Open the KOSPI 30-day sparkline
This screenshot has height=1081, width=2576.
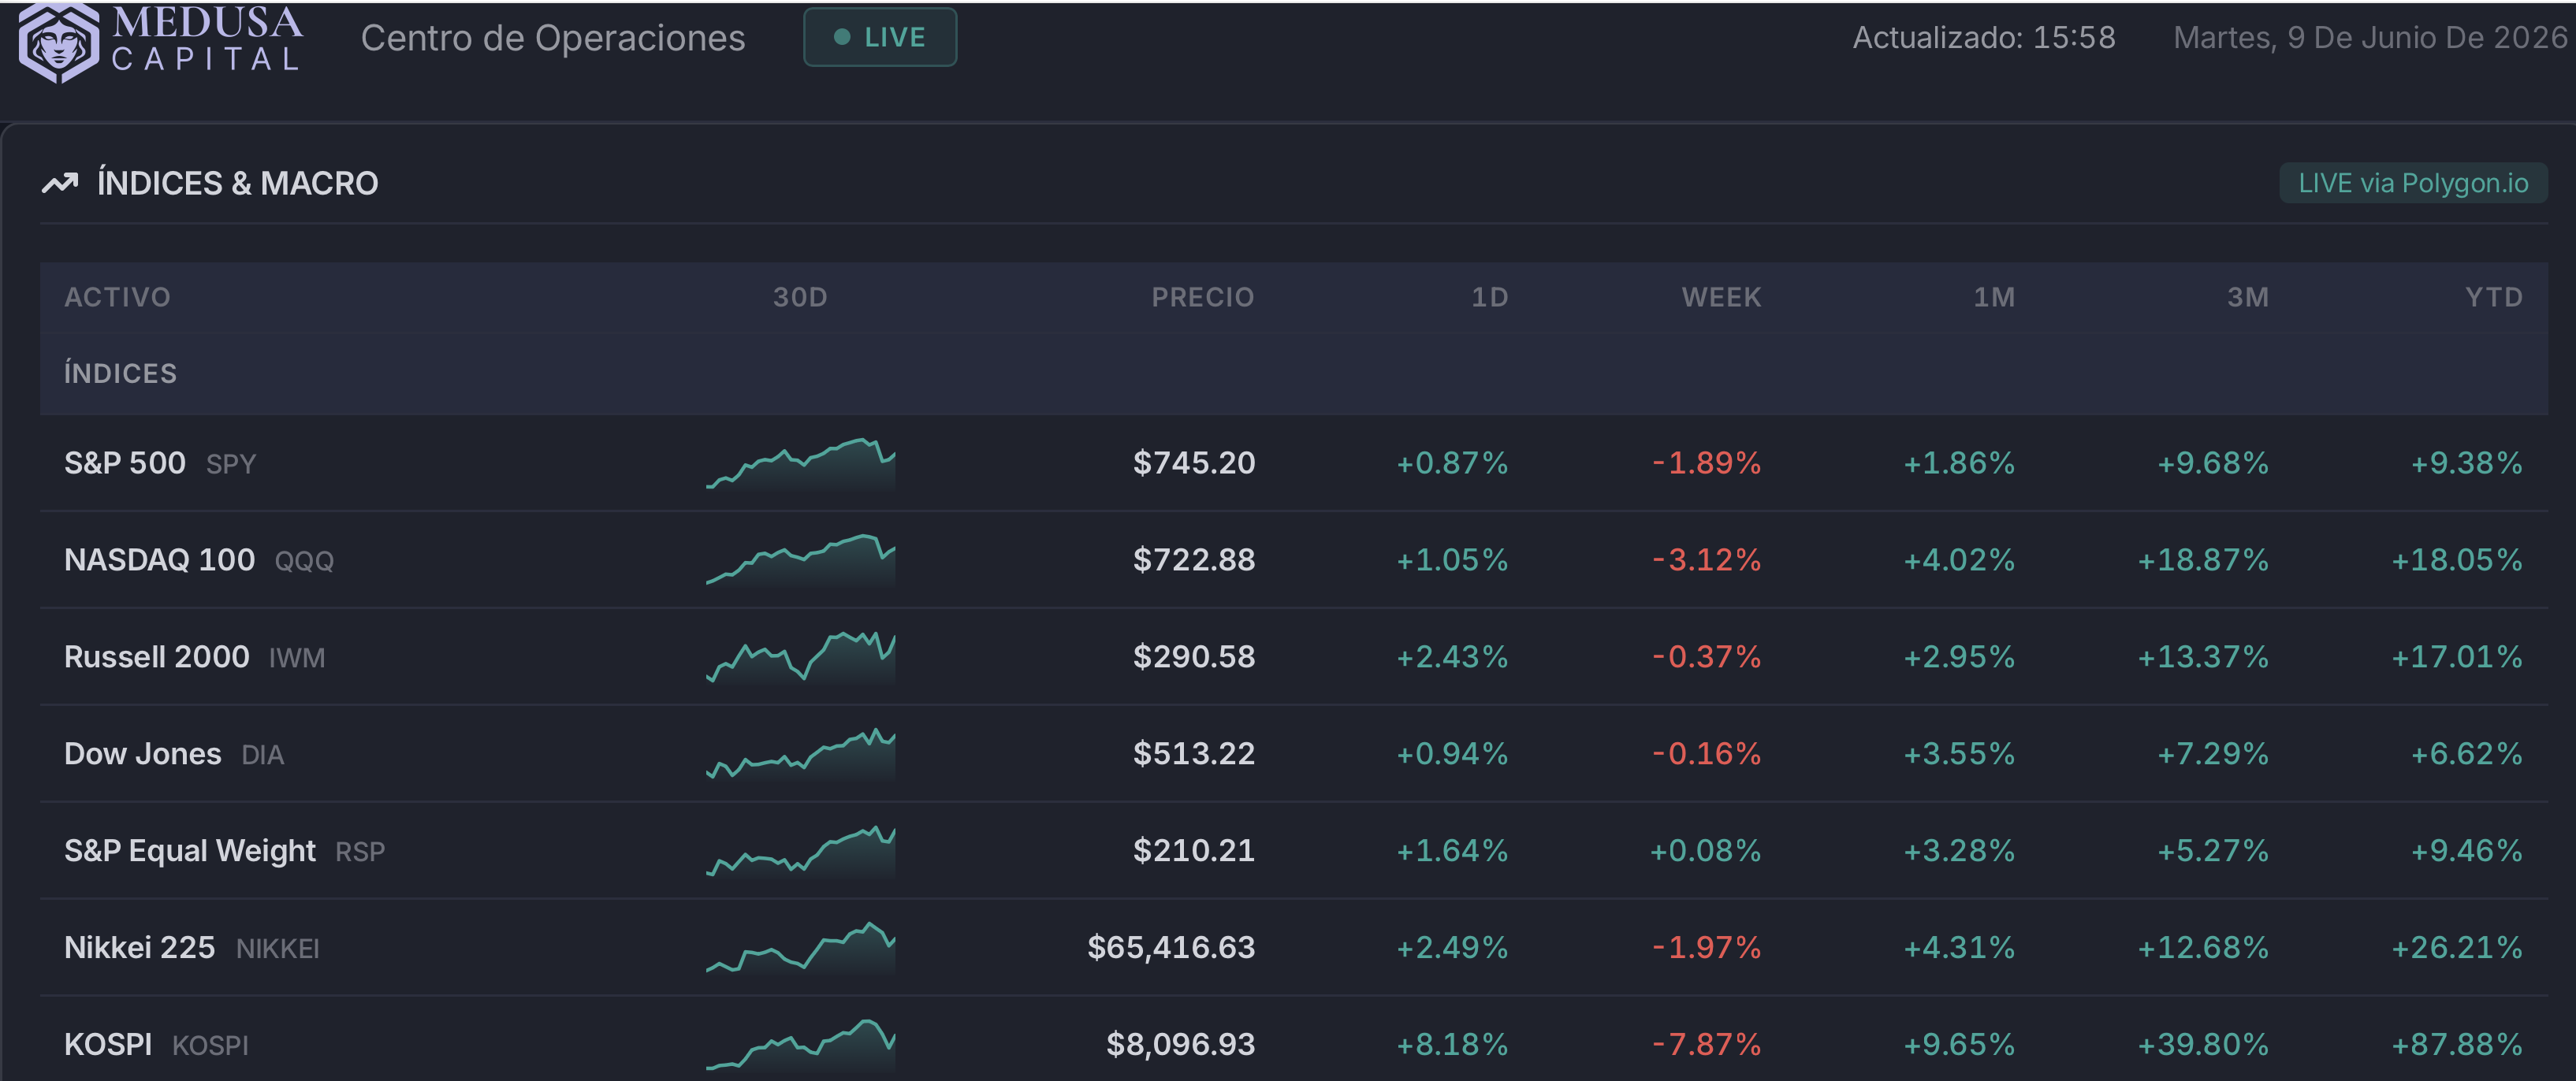(800, 1045)
